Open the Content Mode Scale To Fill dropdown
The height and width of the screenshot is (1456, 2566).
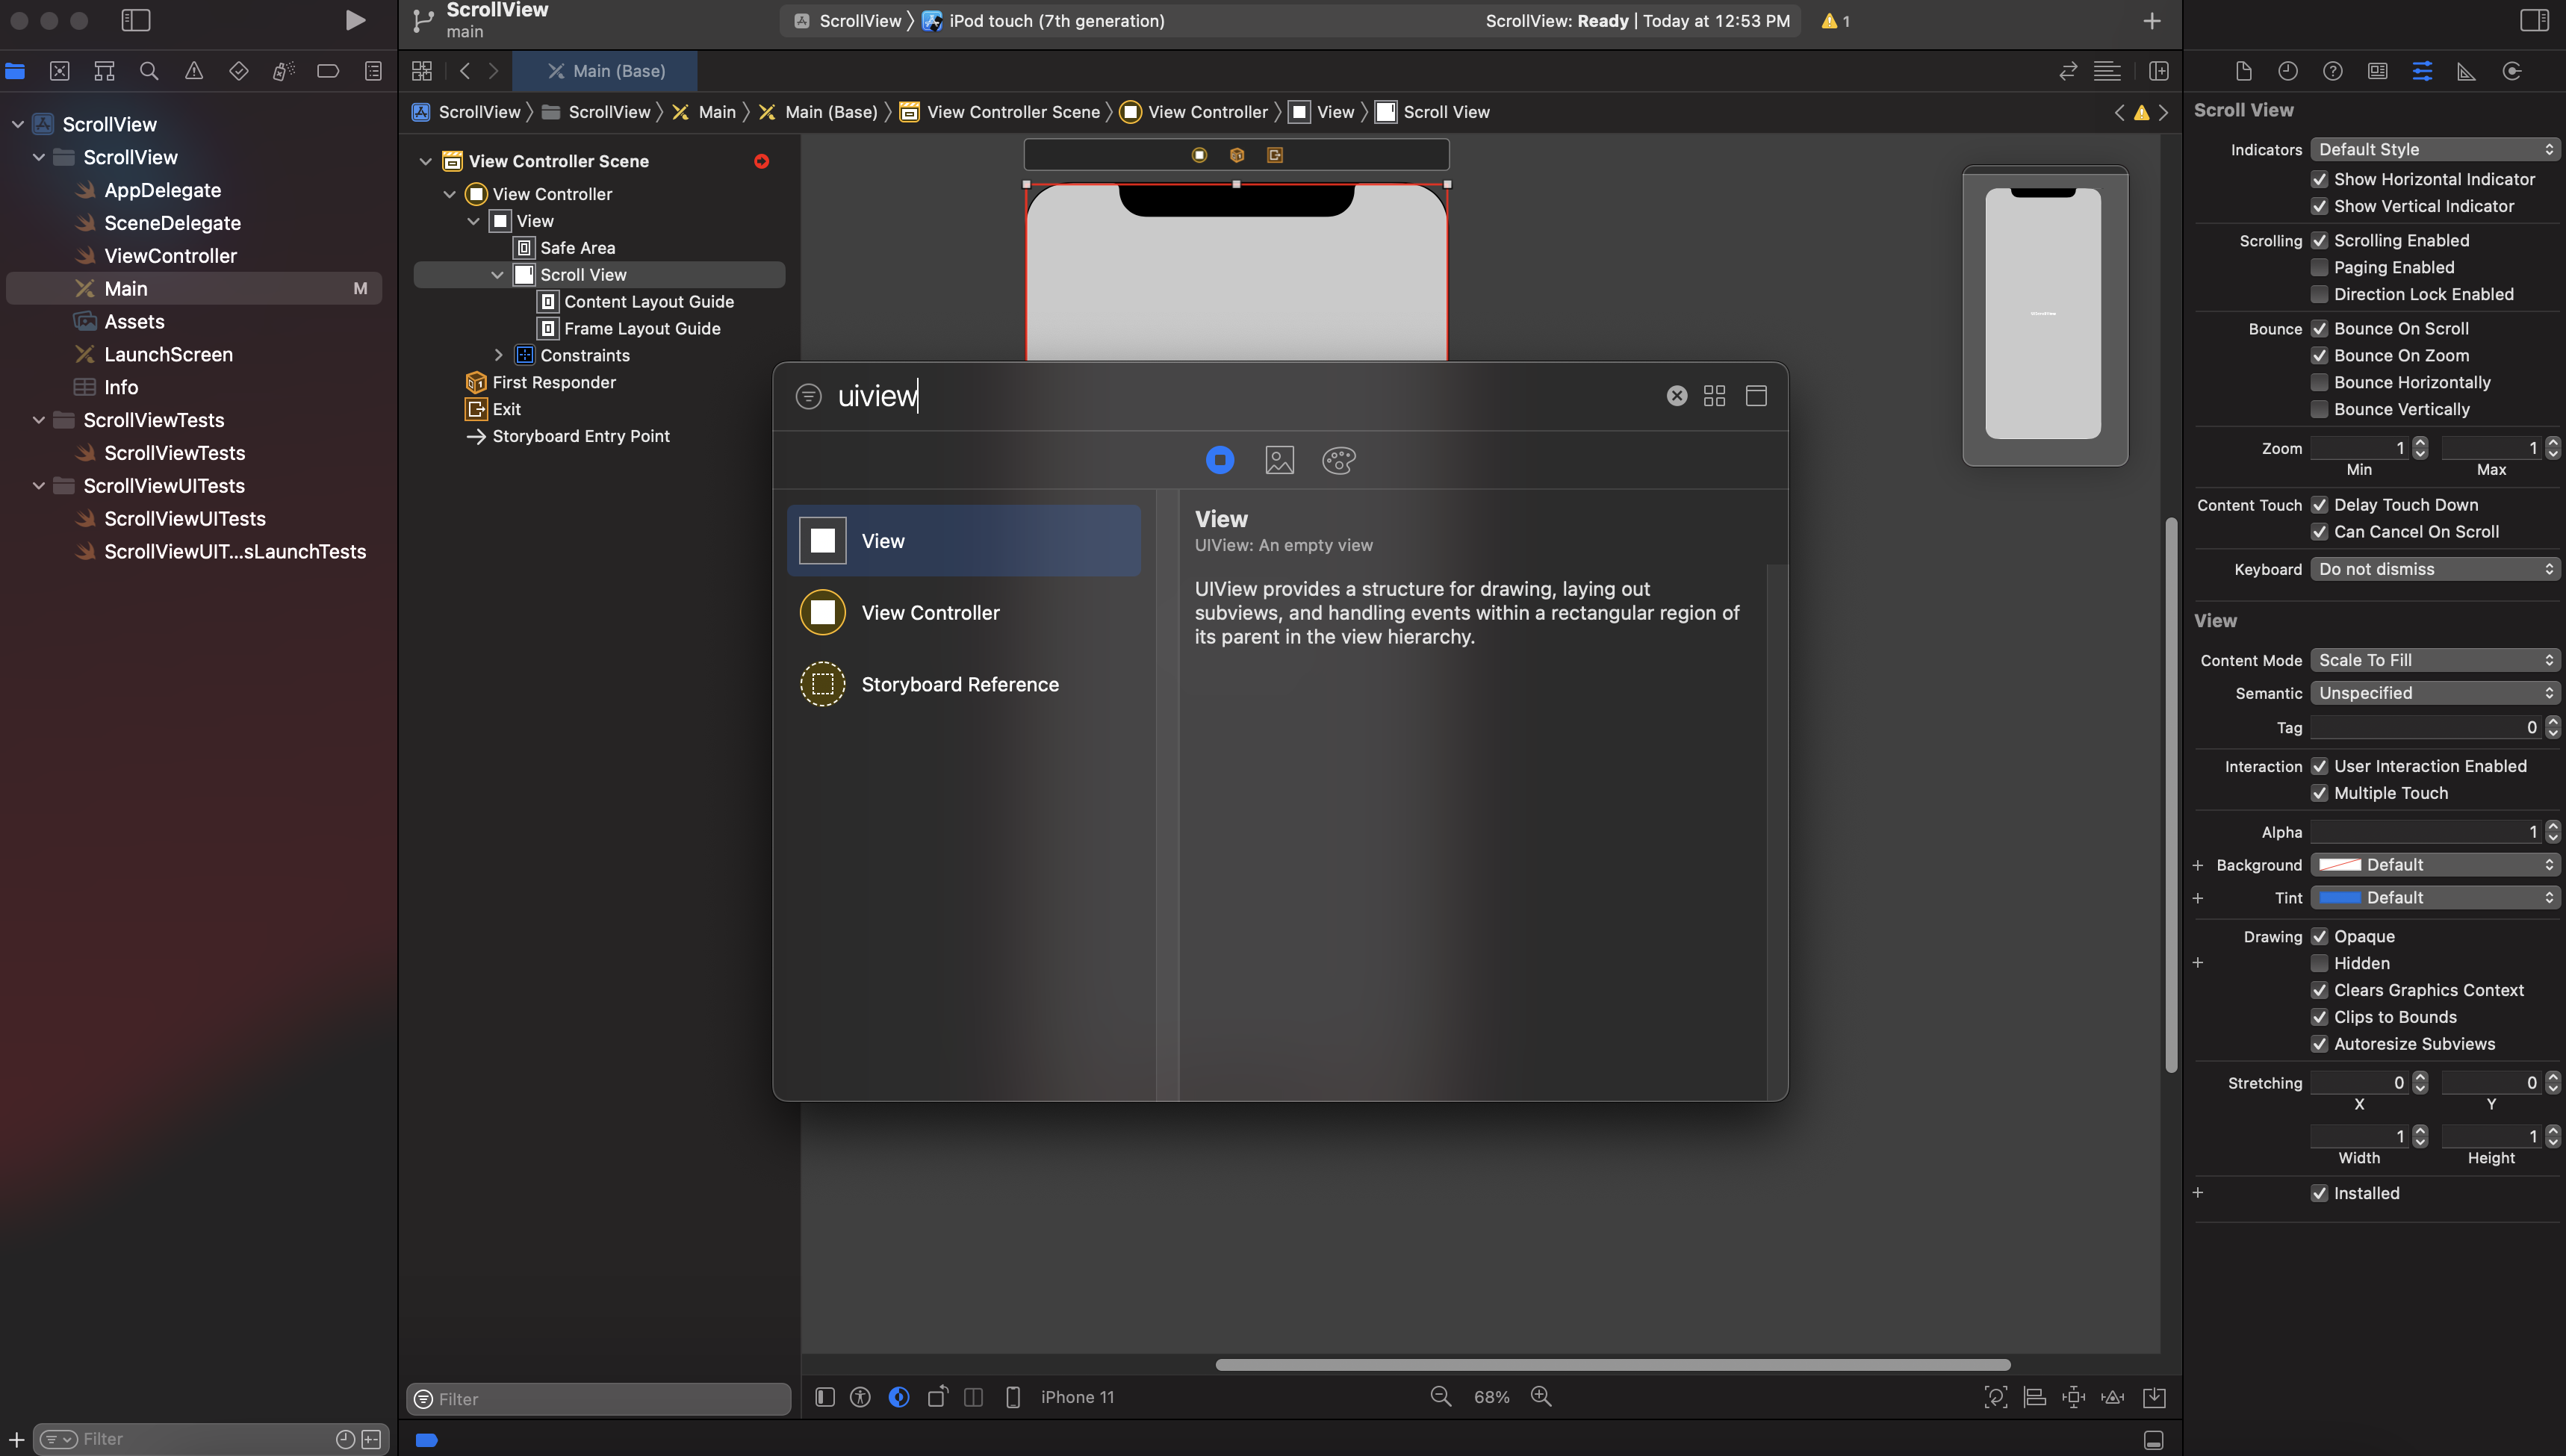(2434, 660)
